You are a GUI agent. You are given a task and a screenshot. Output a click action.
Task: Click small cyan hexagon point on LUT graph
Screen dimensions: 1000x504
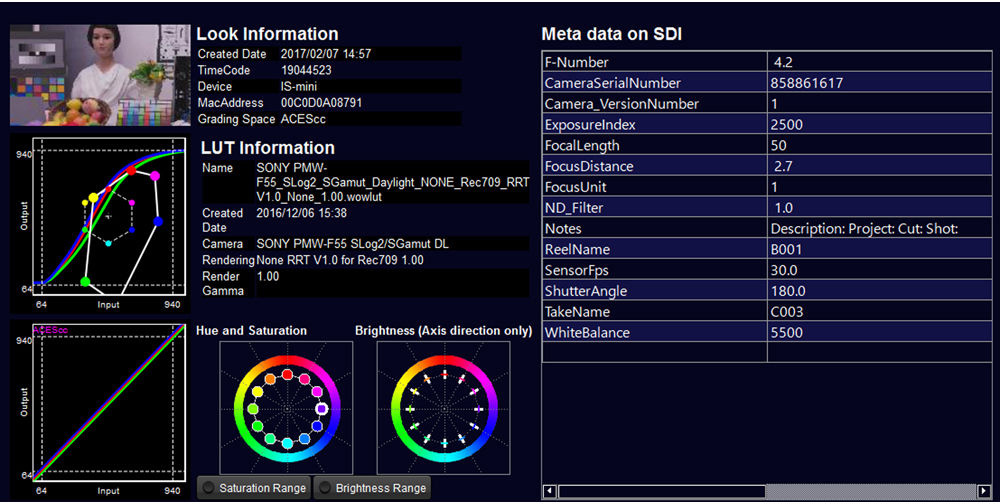point(108,243)
